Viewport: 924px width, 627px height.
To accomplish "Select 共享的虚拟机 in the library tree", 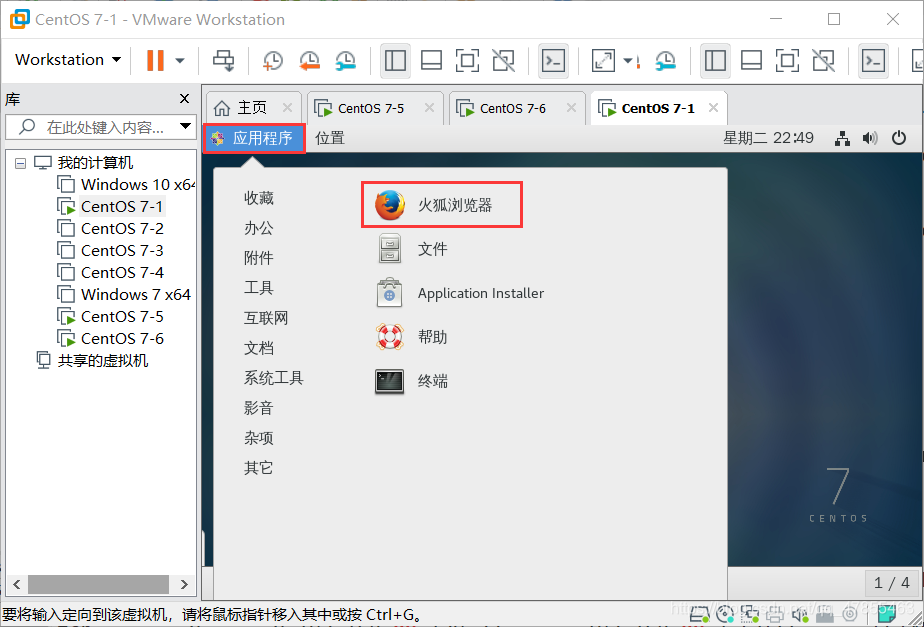I will tap(103, 361).
